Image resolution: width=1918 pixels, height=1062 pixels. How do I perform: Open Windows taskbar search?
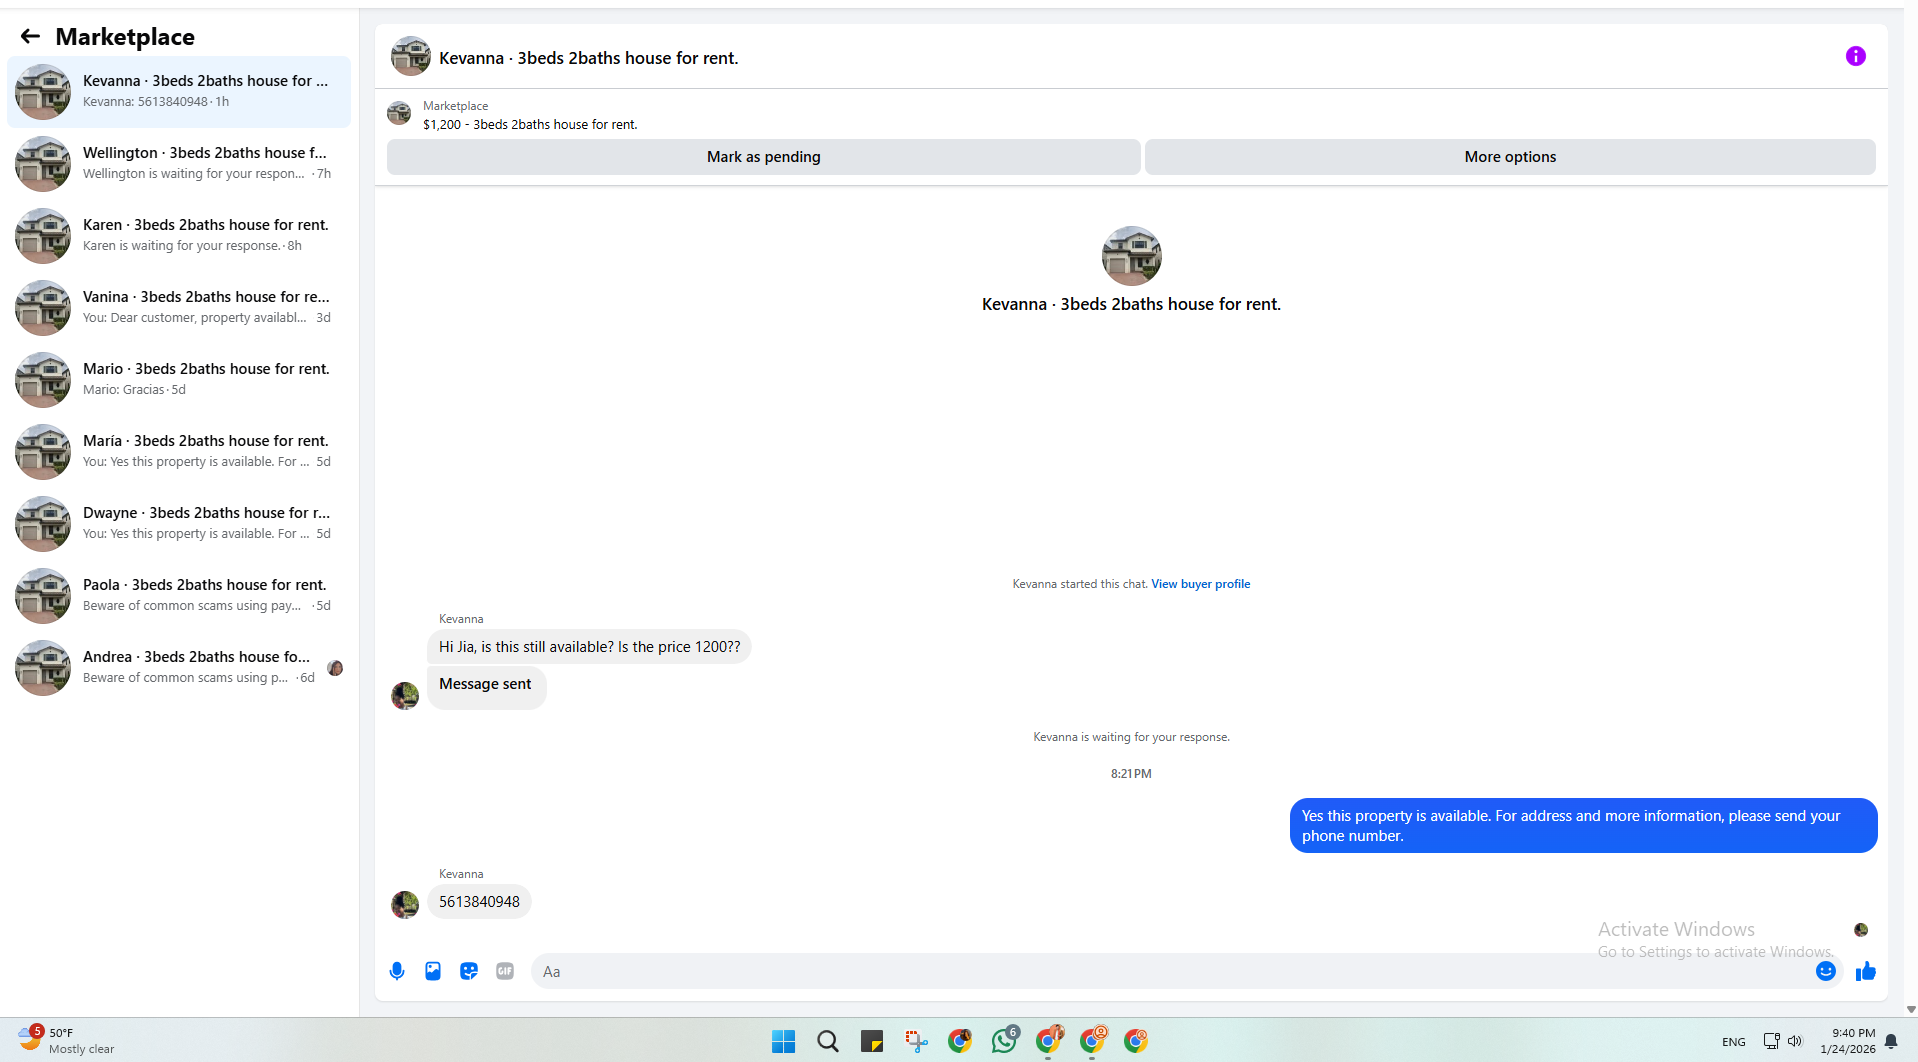(828, 1041)
